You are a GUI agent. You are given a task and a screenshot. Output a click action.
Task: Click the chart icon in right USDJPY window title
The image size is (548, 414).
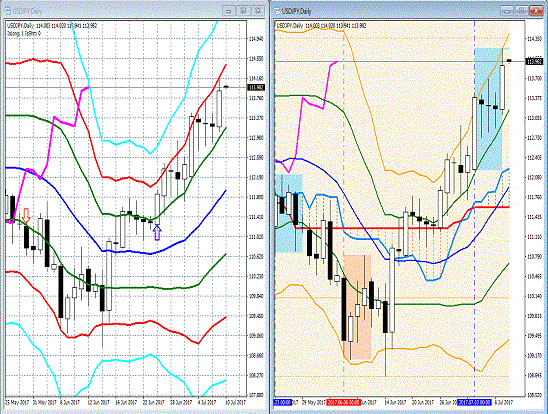[277, 11]
